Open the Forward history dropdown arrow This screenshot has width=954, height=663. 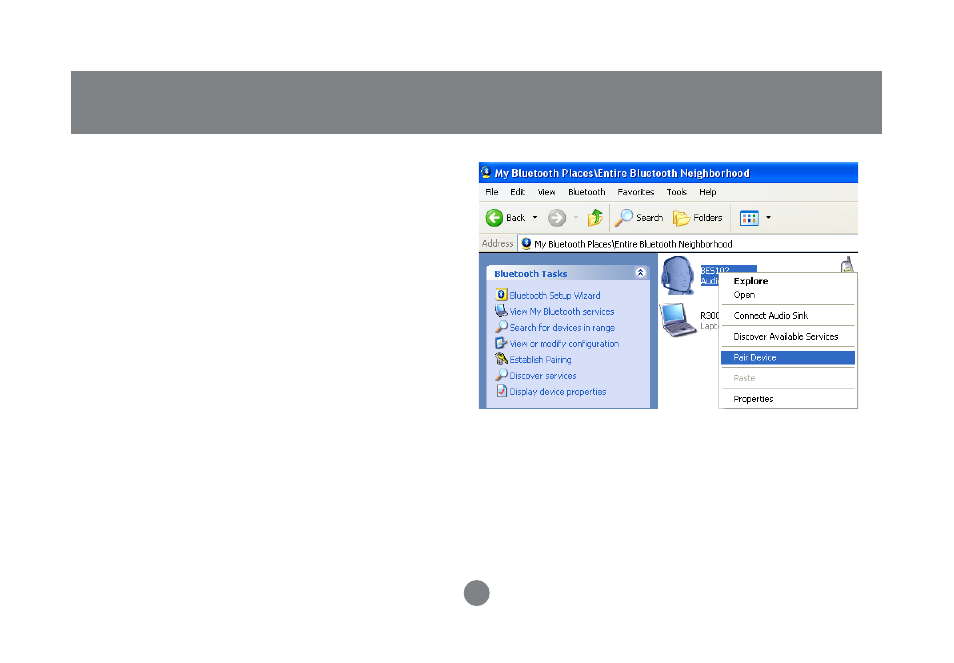[576, 218]
